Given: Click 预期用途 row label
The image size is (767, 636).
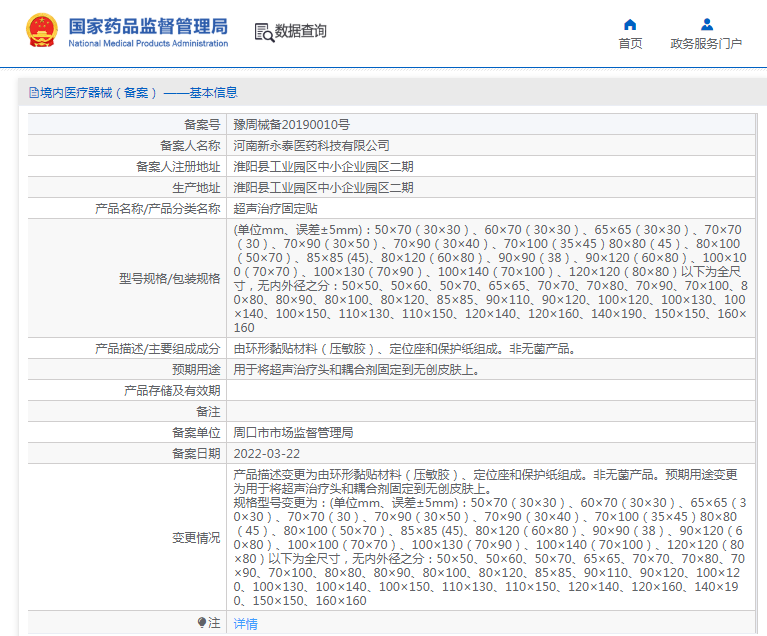Looking at the screenshot, I should tap(196, 370).
